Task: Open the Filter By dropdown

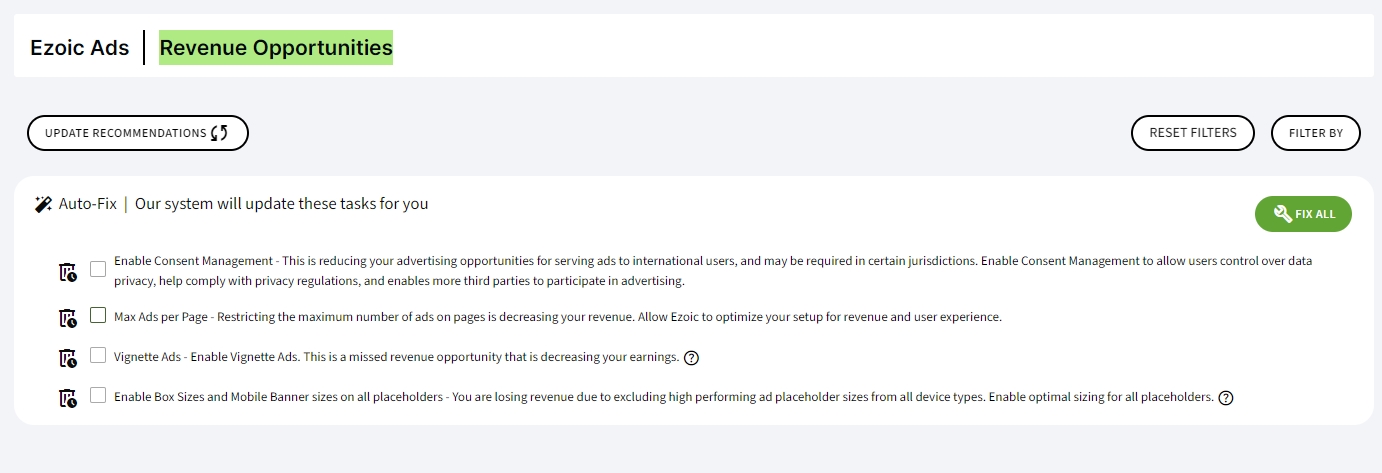Action: pos(1316,133)
